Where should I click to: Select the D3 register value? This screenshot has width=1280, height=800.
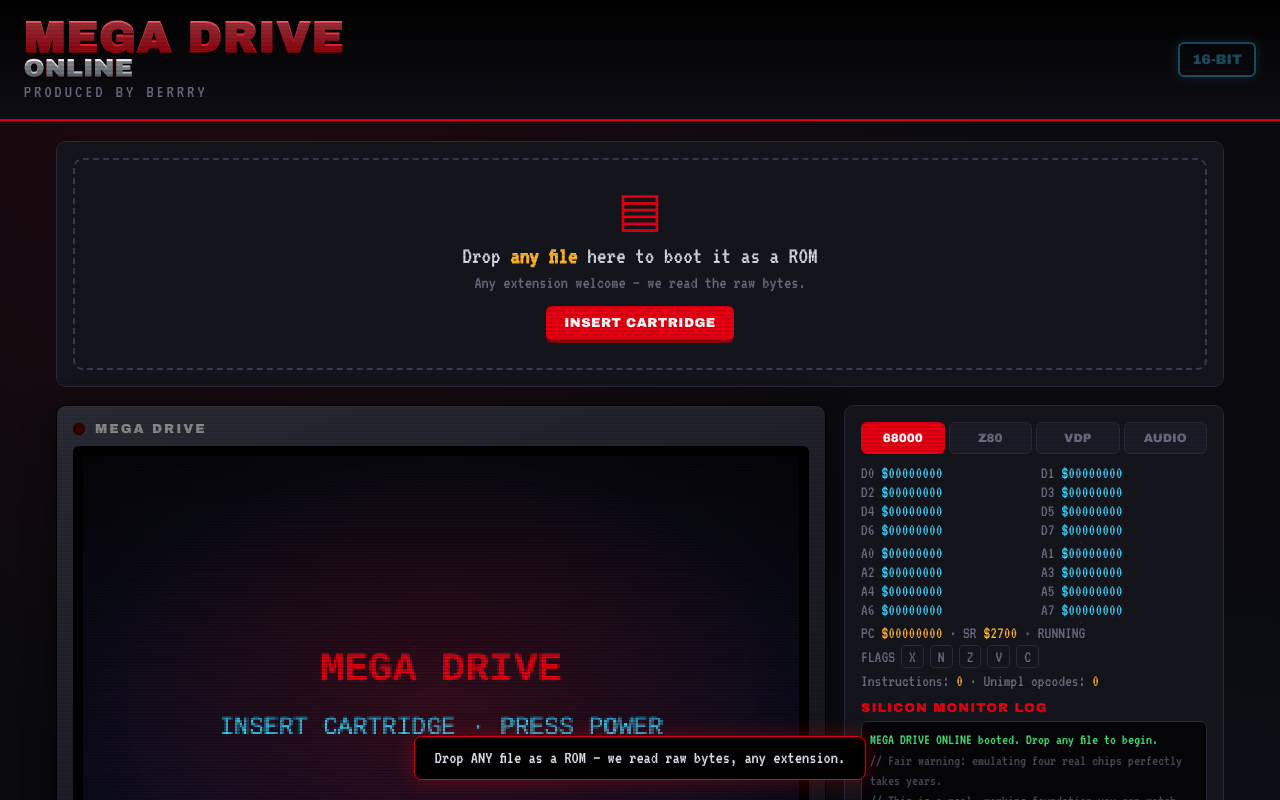point(1092,493)
